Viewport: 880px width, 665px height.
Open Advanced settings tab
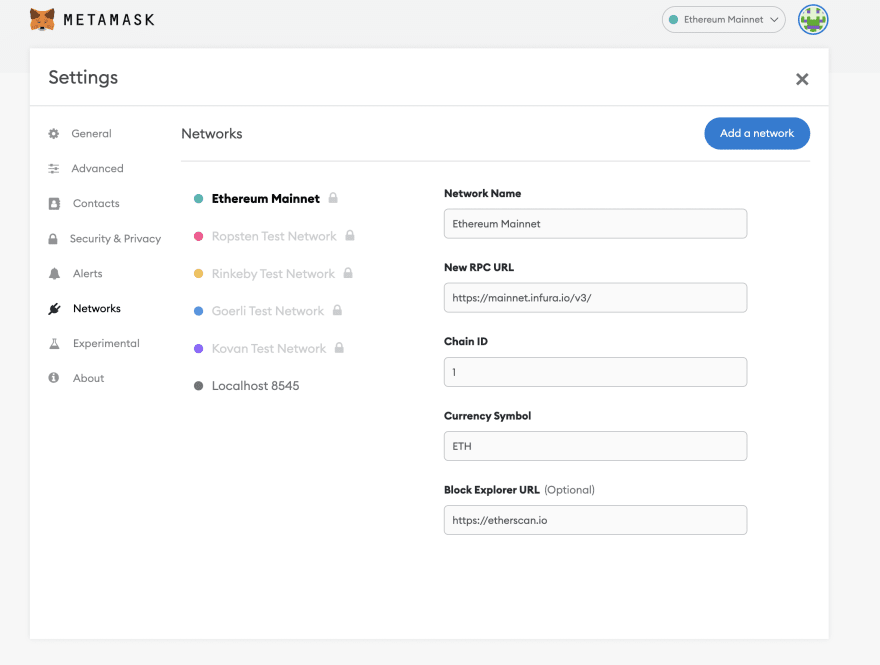point(97,168)
